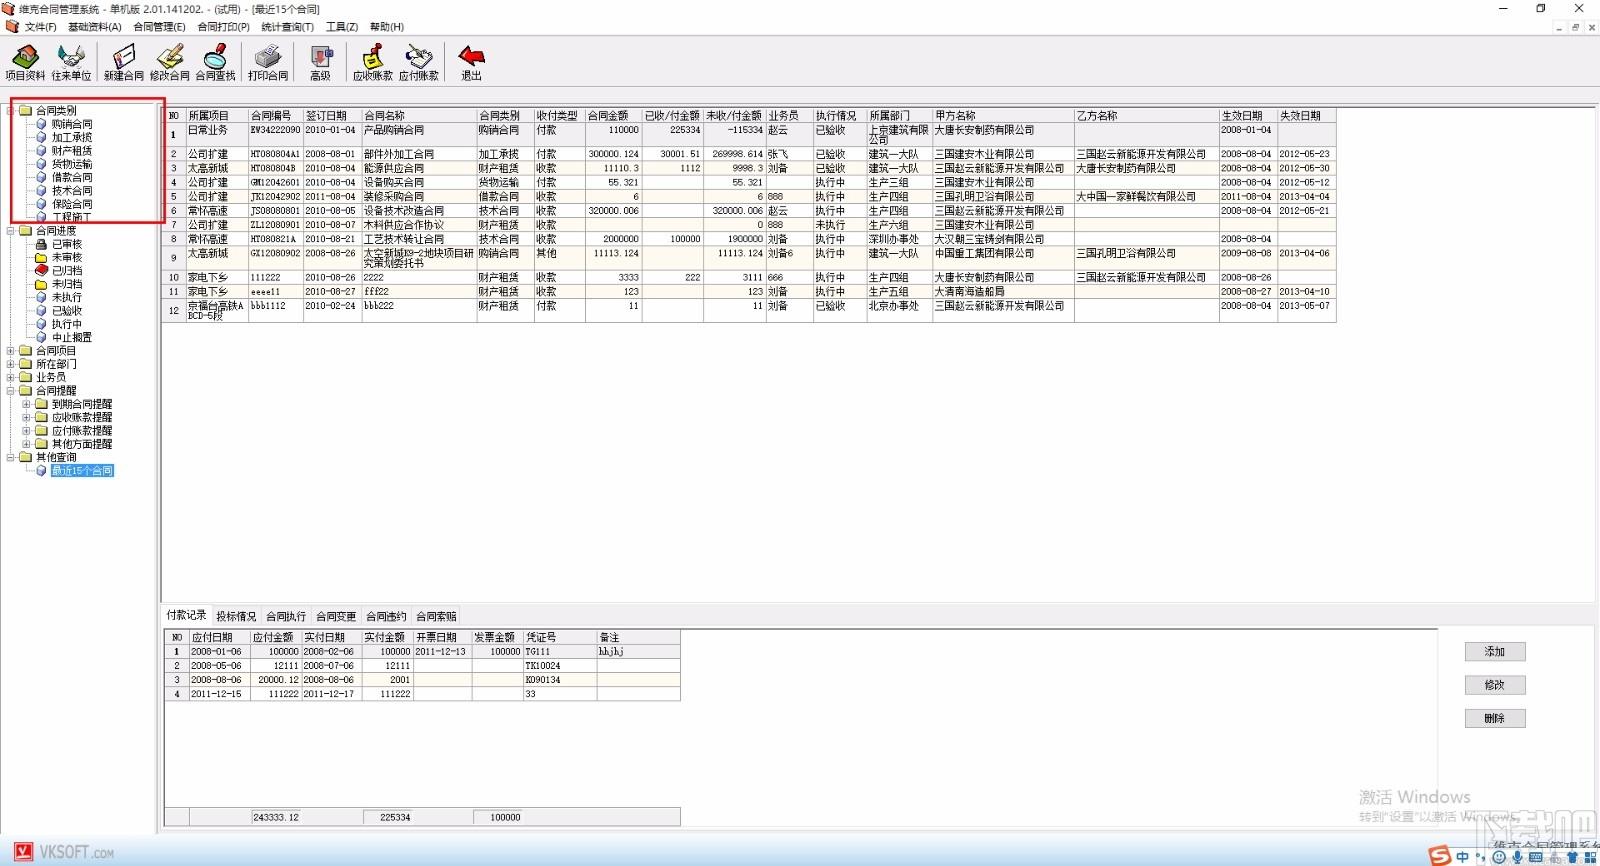The width and height of the screenshot is (1600, 866).
Task: Select 购销合同 in contract category tree
Action: point(72,124)
